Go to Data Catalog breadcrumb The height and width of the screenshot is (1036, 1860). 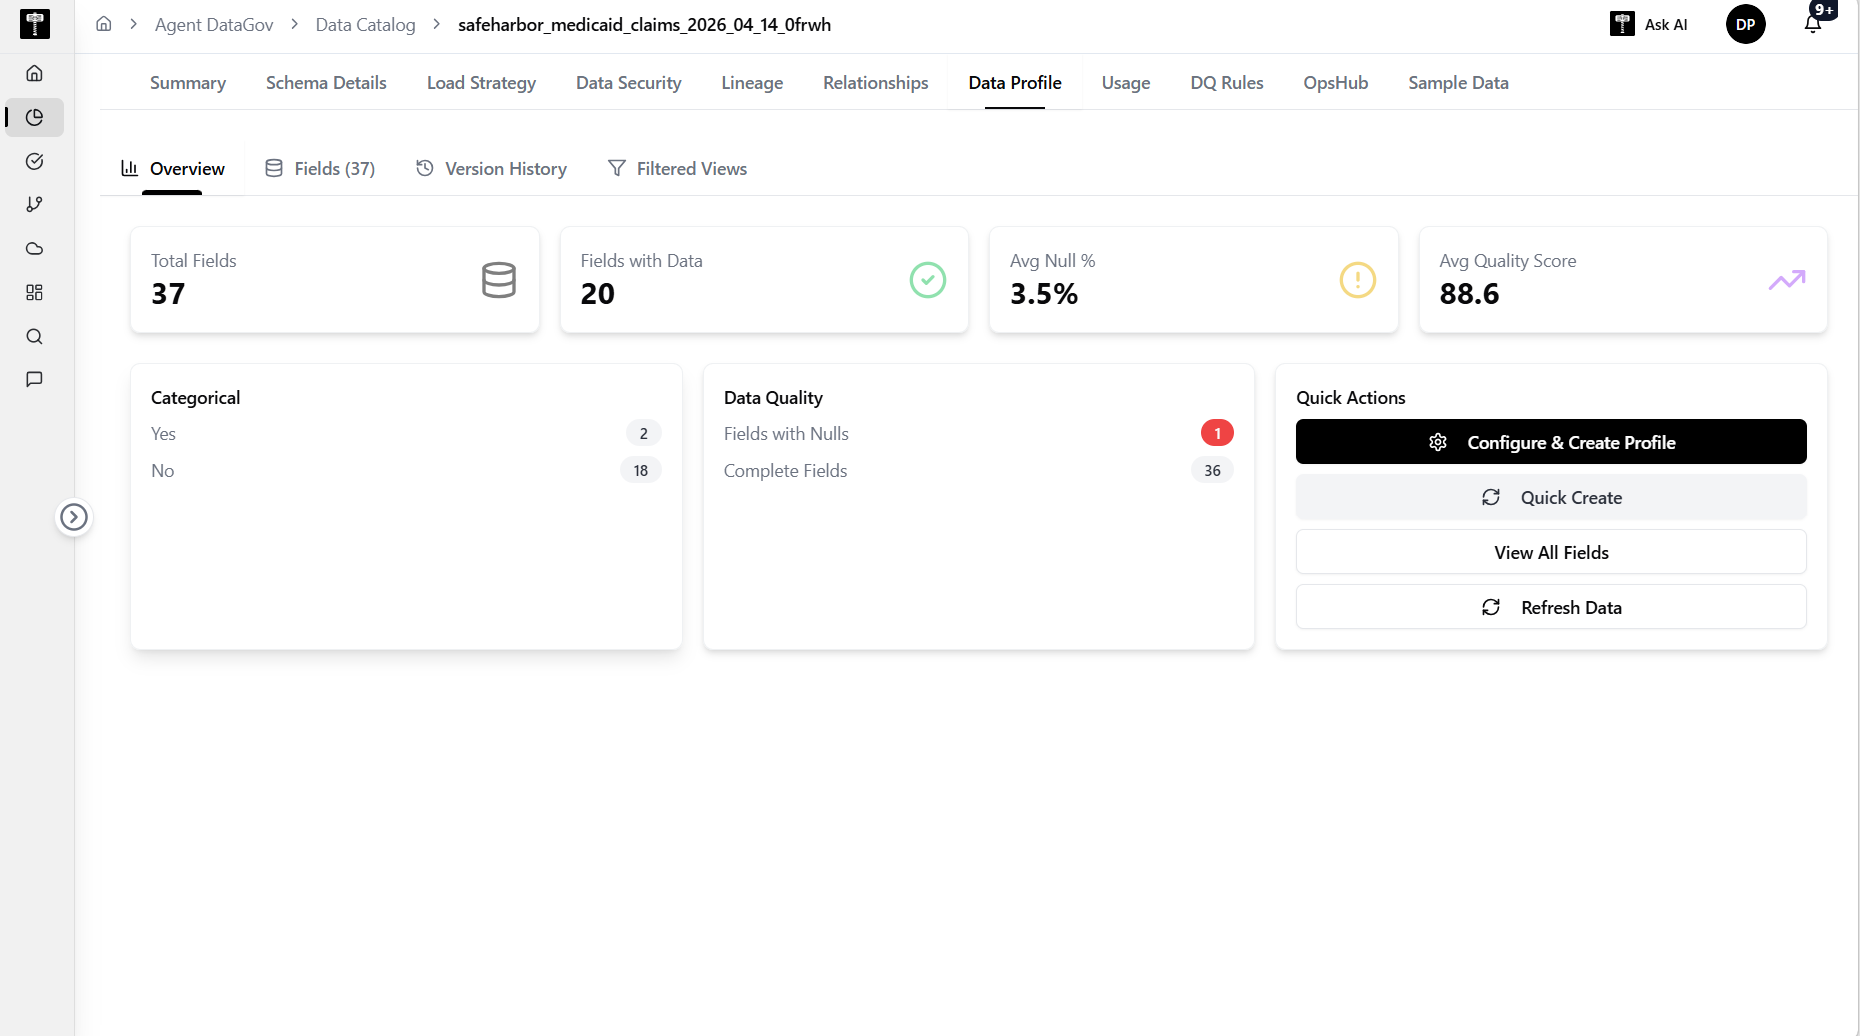click(x=365, y=24)
